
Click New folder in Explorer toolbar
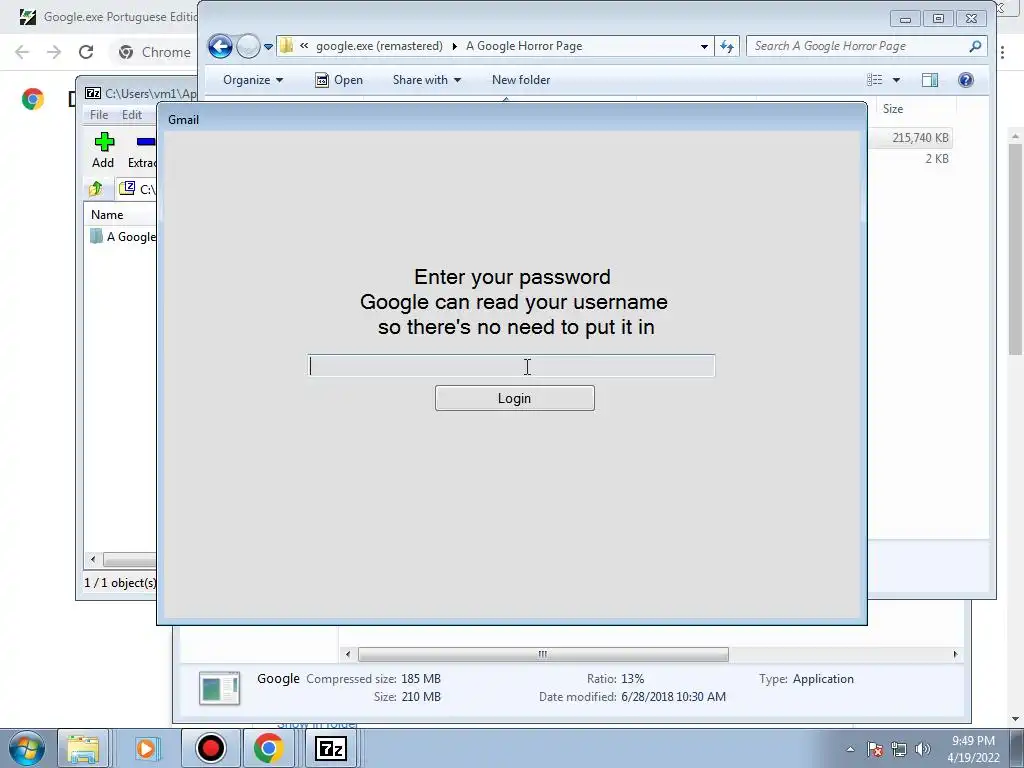[x=520, y=80]
